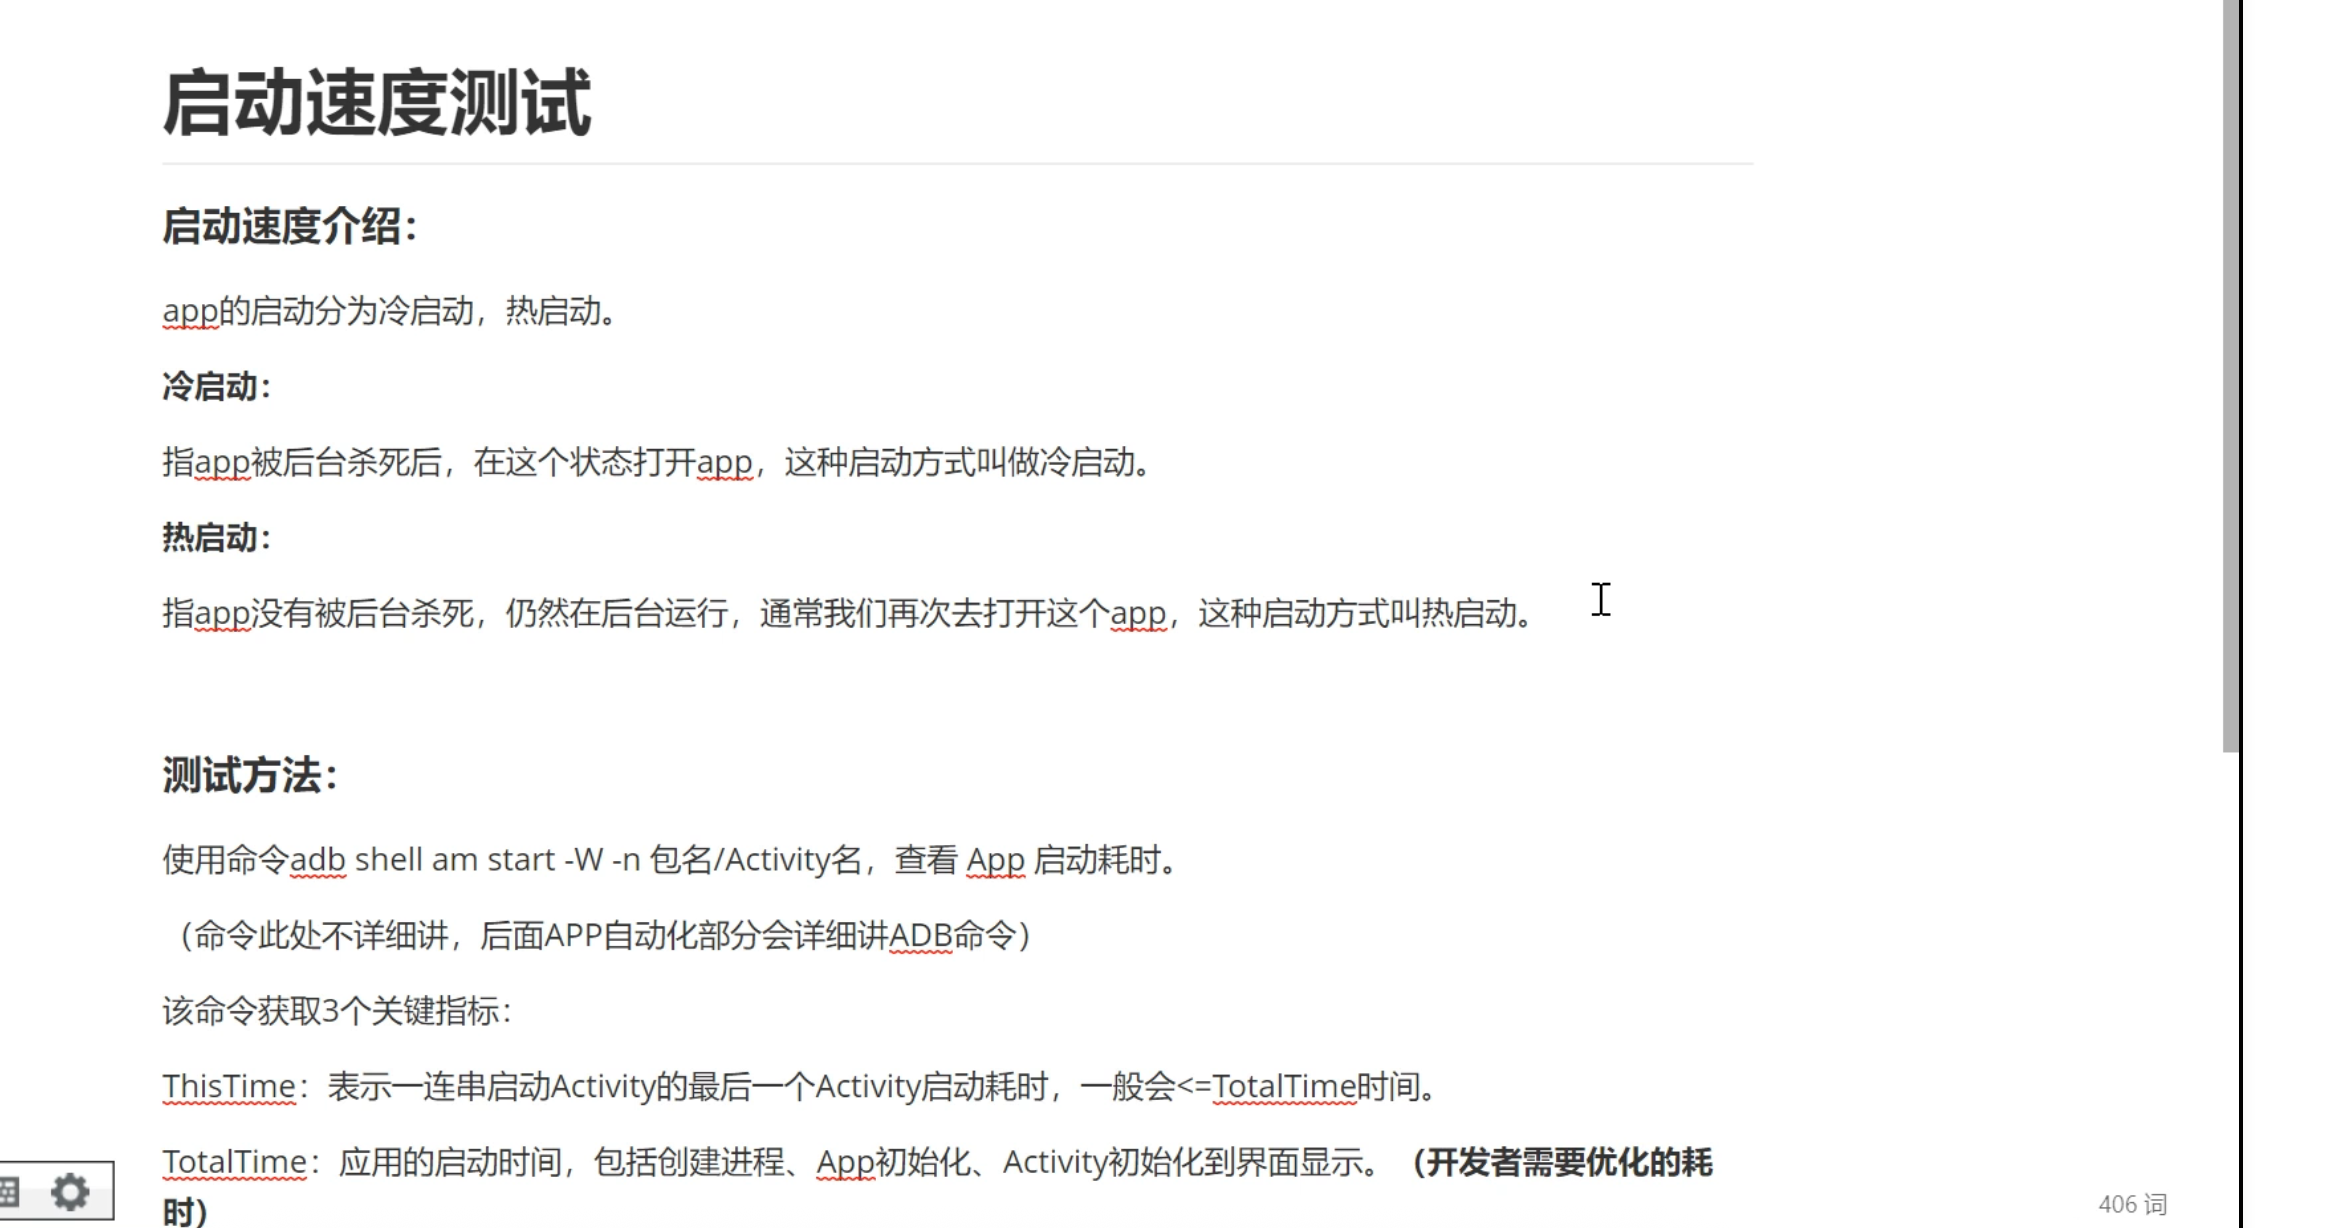Viewport: 2330px width, 1228px height.
Task: Click the 406 词 word count indicator
Action: pos(2131,1204)
